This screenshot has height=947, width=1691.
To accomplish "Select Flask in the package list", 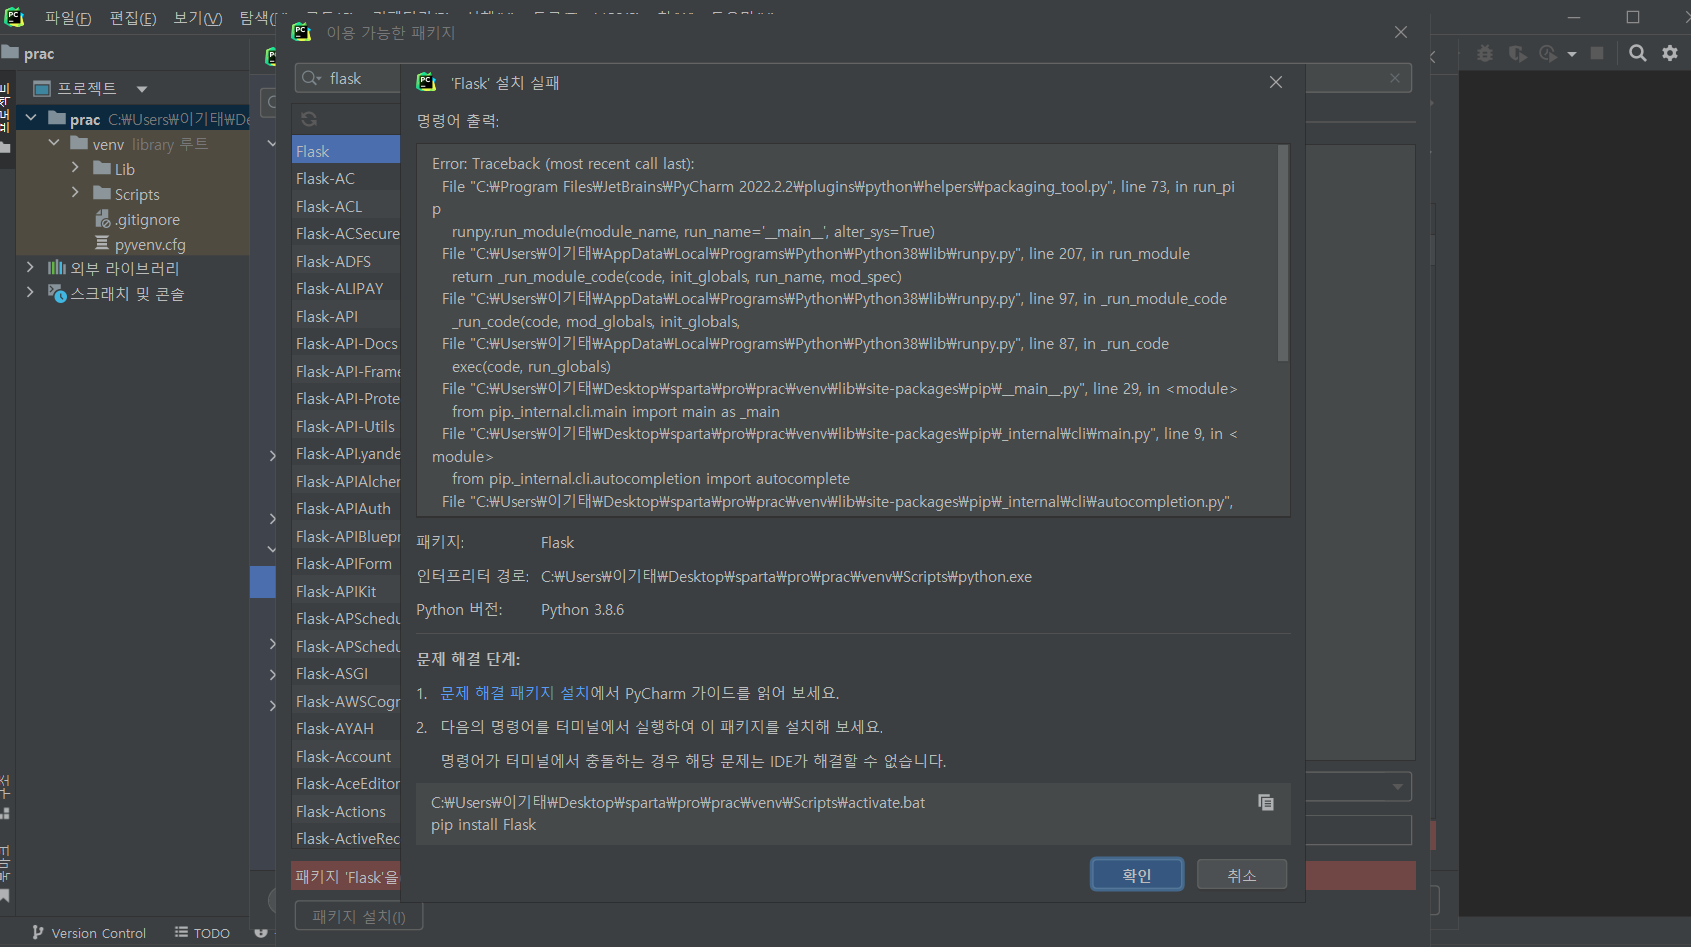I will (346, 151).
